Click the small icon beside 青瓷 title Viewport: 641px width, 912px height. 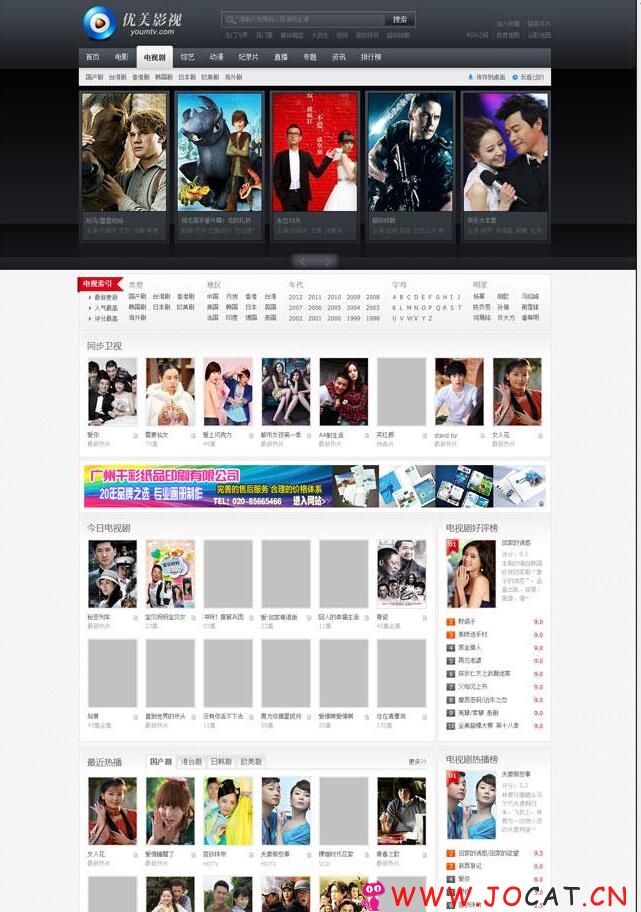point(425,618)
